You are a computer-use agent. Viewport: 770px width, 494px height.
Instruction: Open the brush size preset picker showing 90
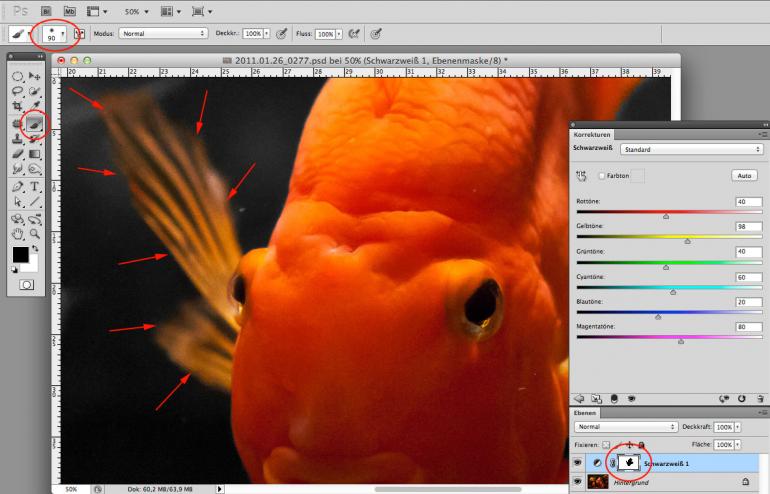(x=55, y=34)
